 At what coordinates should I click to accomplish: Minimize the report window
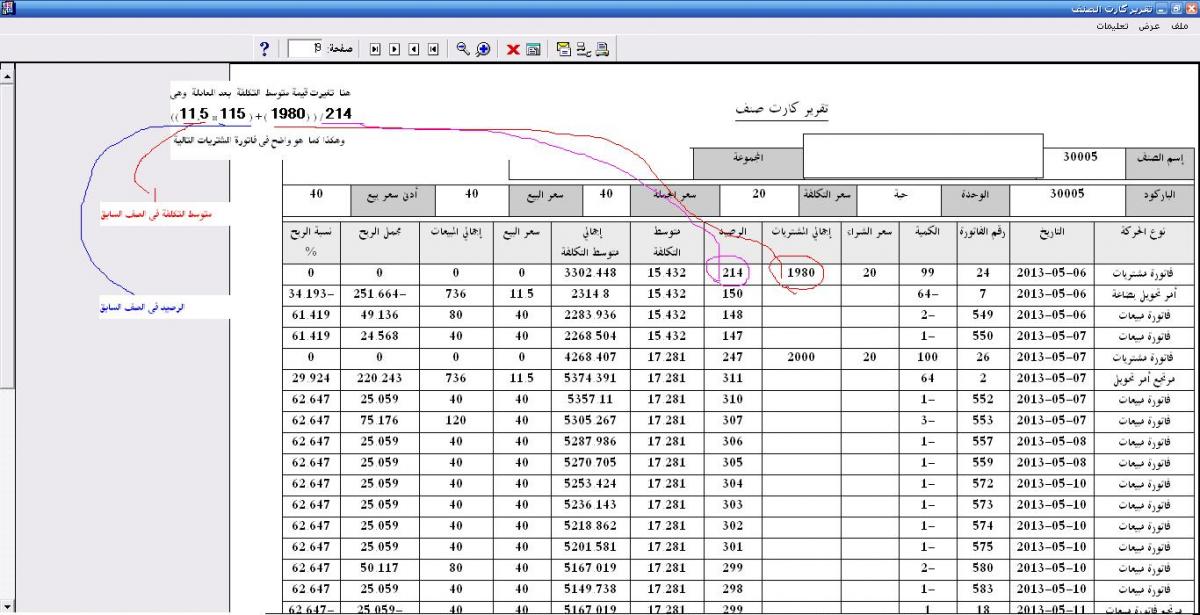[1162, 8]
